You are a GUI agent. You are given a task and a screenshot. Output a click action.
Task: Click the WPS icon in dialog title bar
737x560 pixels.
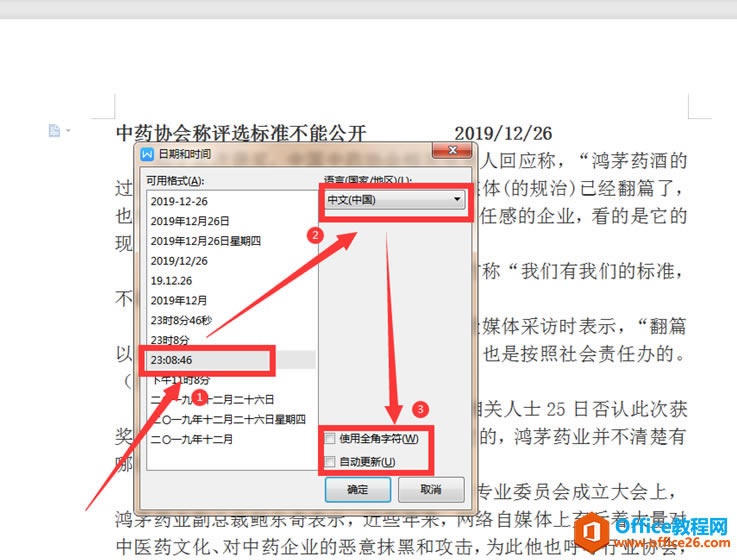147,154
